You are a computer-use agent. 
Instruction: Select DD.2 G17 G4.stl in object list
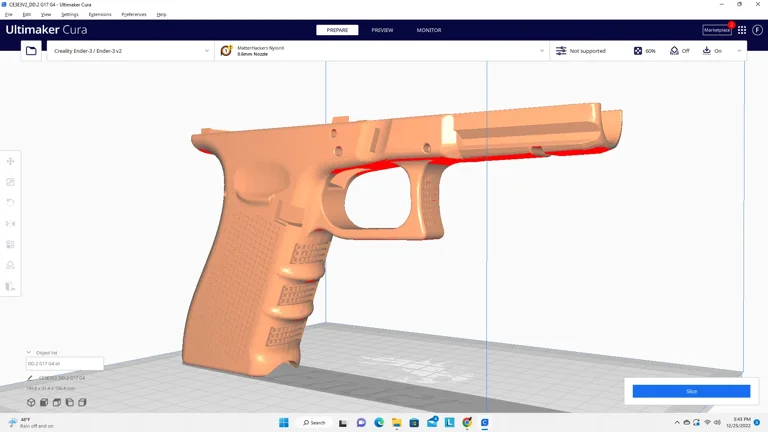pos(64,364)
